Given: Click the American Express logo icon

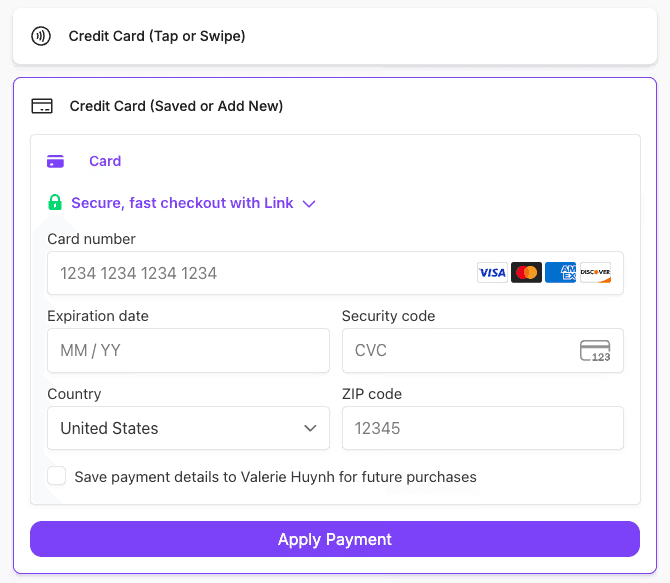Looking at the screenshot, I should (x=560, y=273).
